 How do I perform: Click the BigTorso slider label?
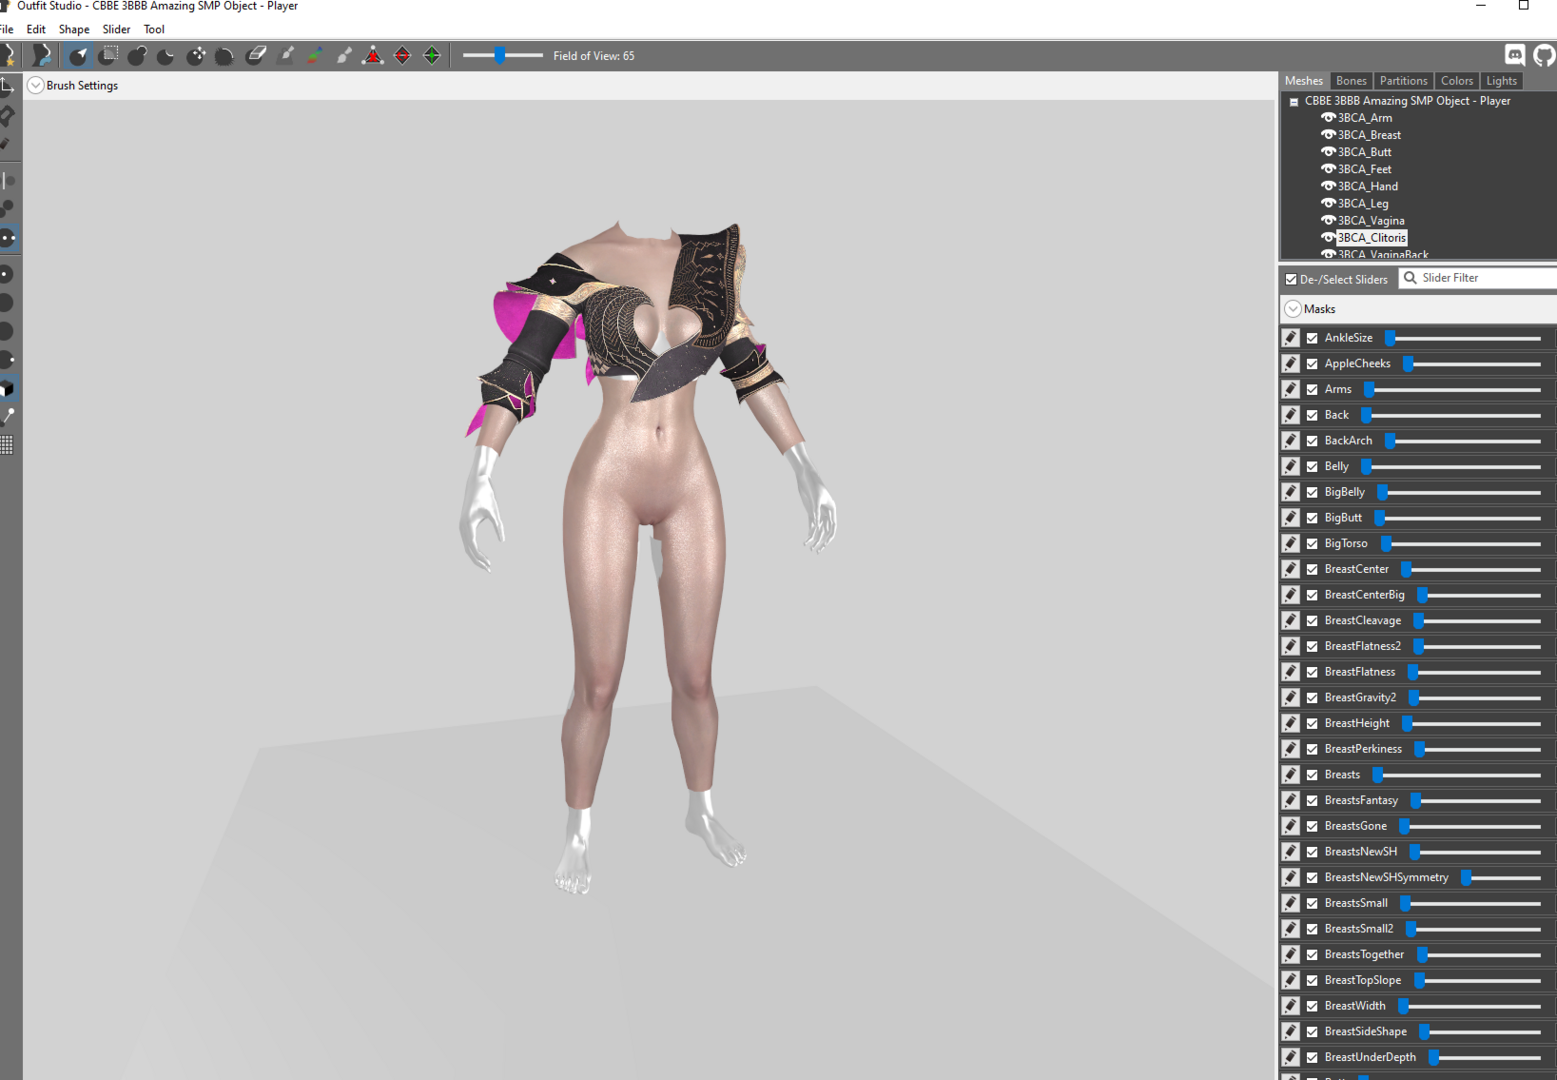(1346, 543)
